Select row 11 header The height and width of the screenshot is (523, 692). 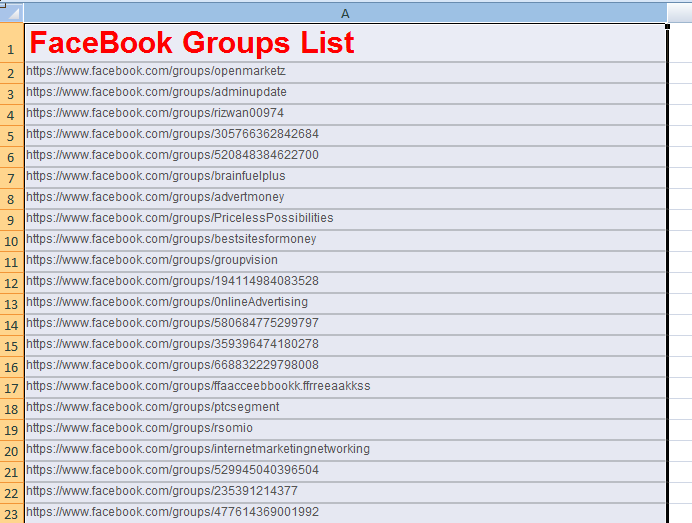click(x=12, y=261)
